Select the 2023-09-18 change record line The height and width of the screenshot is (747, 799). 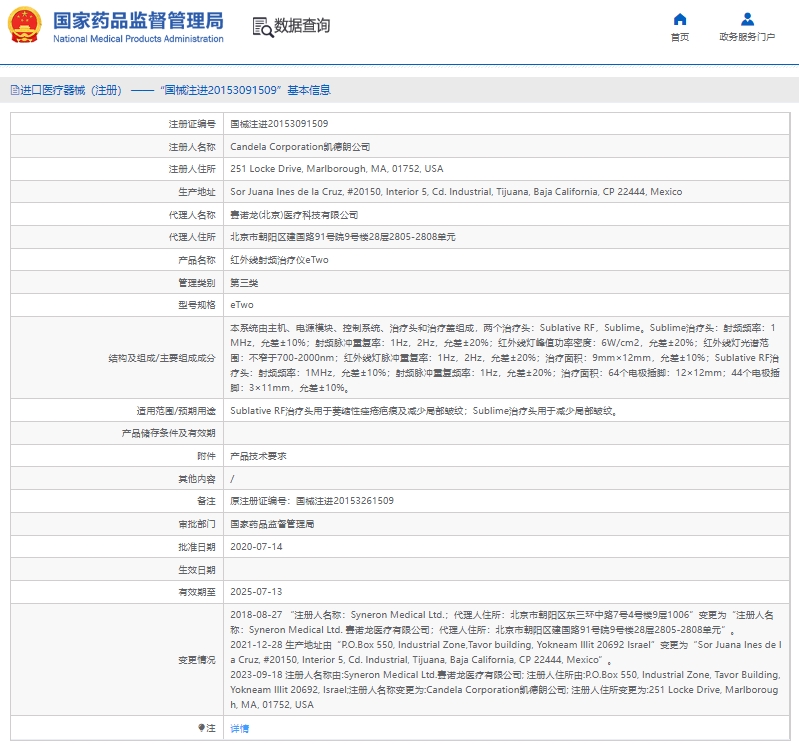pyautogui.click(x=505, y=689)
